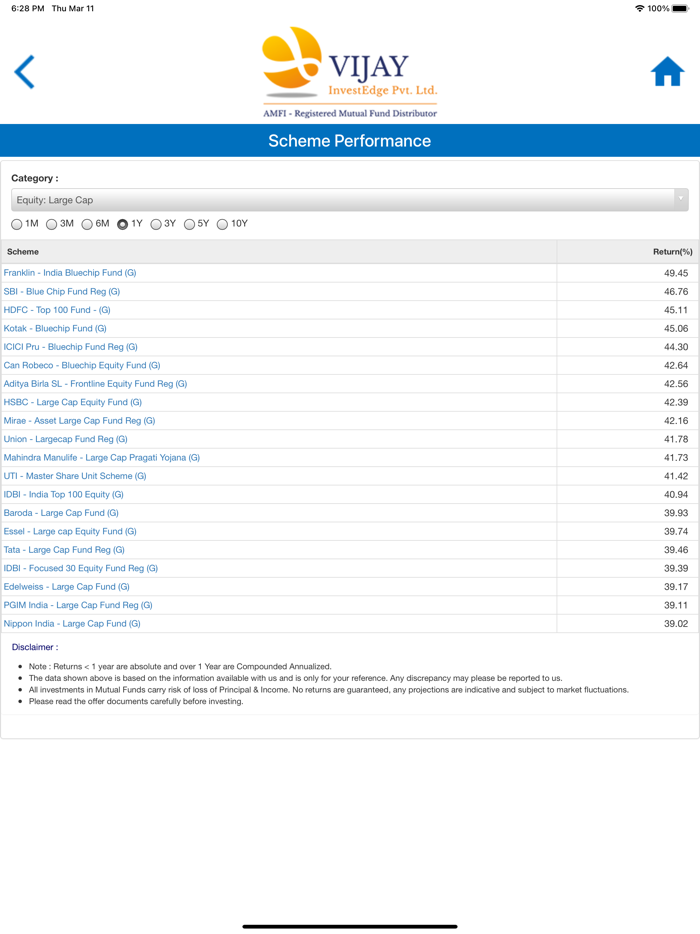Click the 45.11 return value
700x934 pixels.
click(676, 310)
